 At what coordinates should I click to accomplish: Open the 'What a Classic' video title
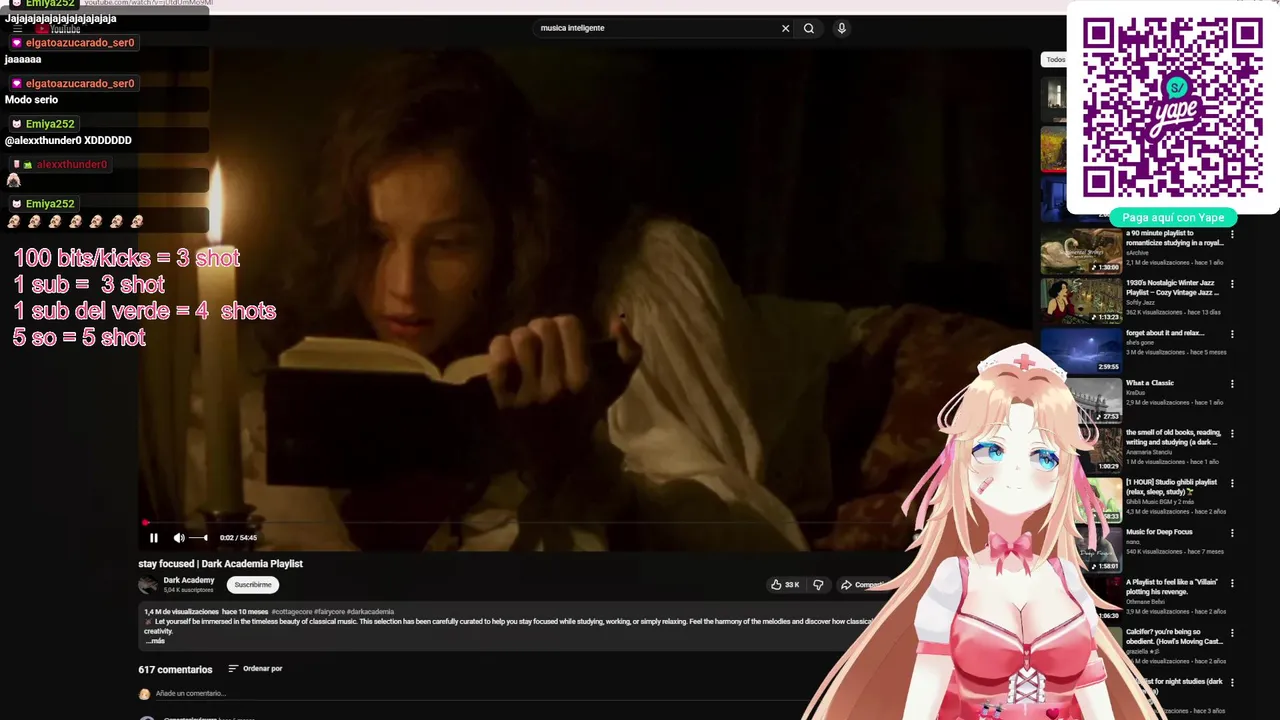[1150, 383]
